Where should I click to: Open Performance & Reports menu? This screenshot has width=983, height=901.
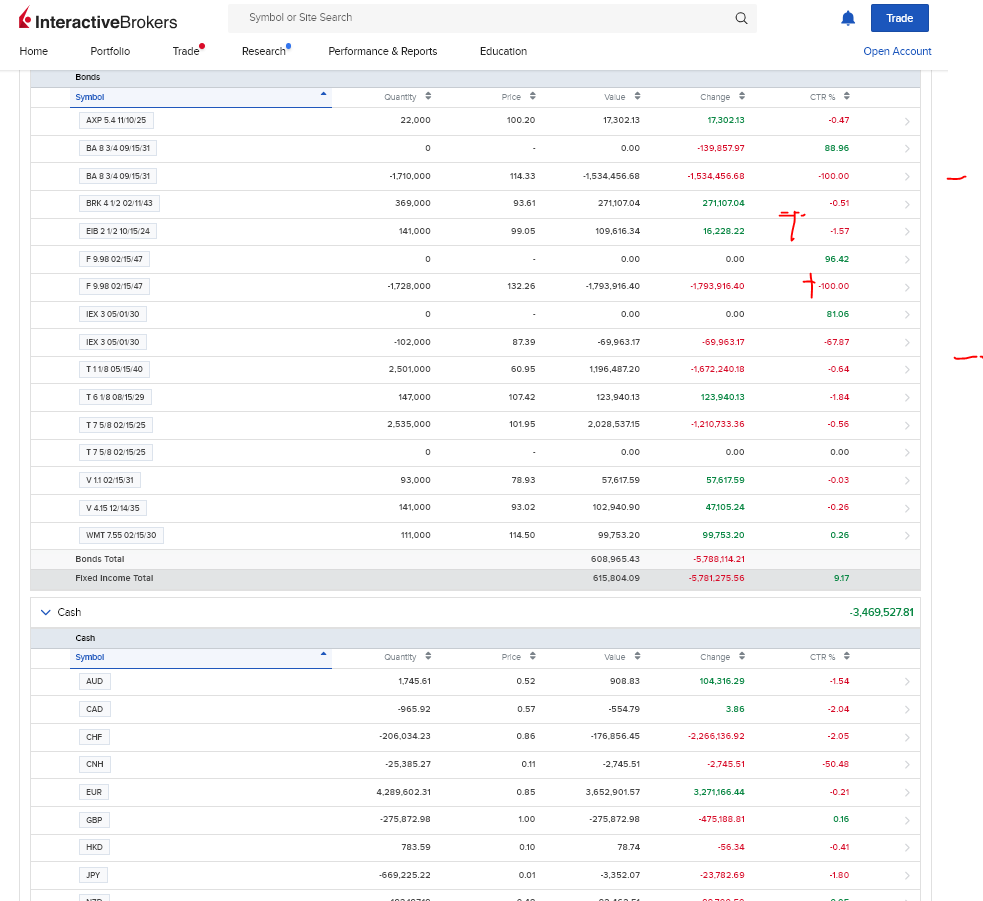coord(382,51)
